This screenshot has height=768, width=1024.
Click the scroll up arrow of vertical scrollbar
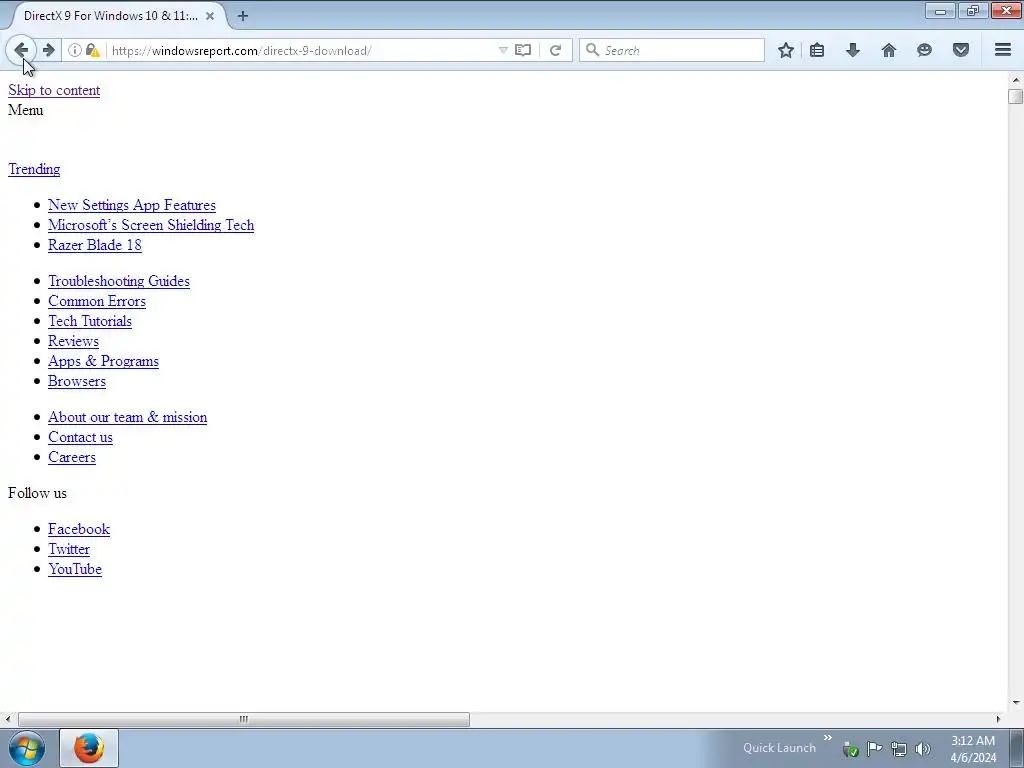coord(1015,80)
